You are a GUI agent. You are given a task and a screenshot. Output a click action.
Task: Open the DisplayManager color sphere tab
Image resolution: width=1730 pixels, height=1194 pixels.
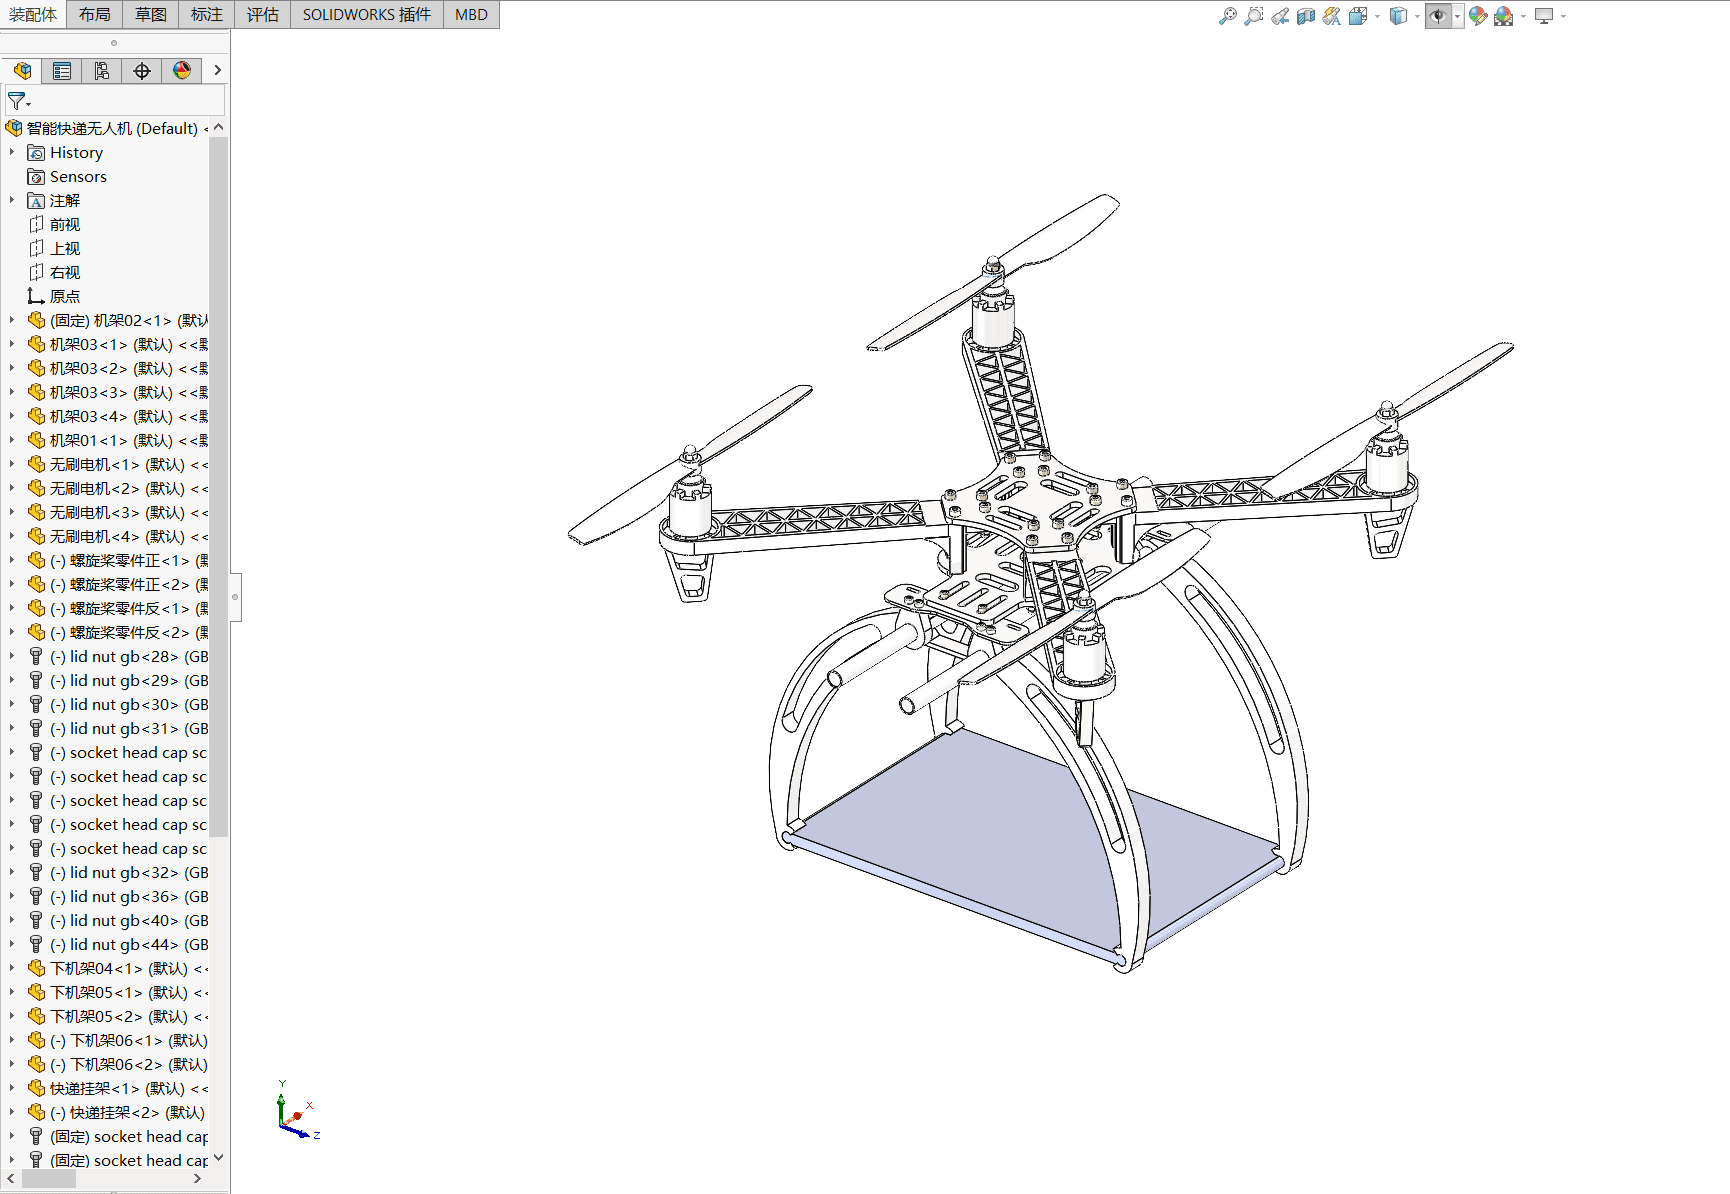click(182, 71)
